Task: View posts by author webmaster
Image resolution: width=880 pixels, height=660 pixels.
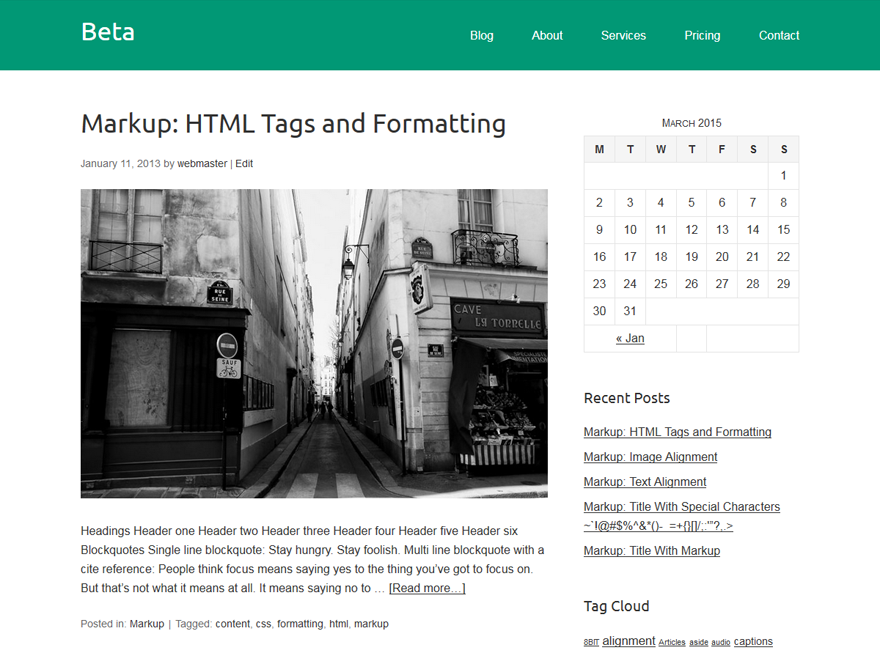Action: pos(202,163)
